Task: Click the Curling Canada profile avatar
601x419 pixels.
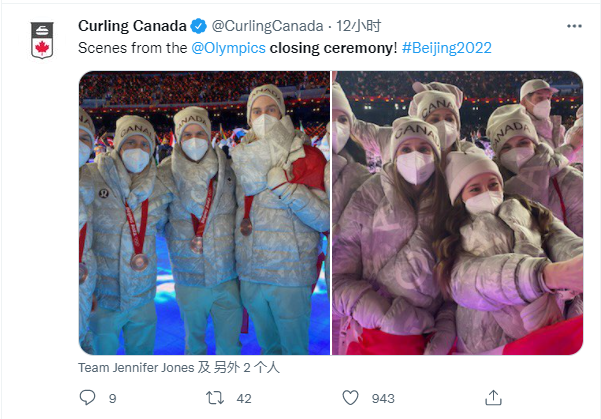Action: click(40, 40)
